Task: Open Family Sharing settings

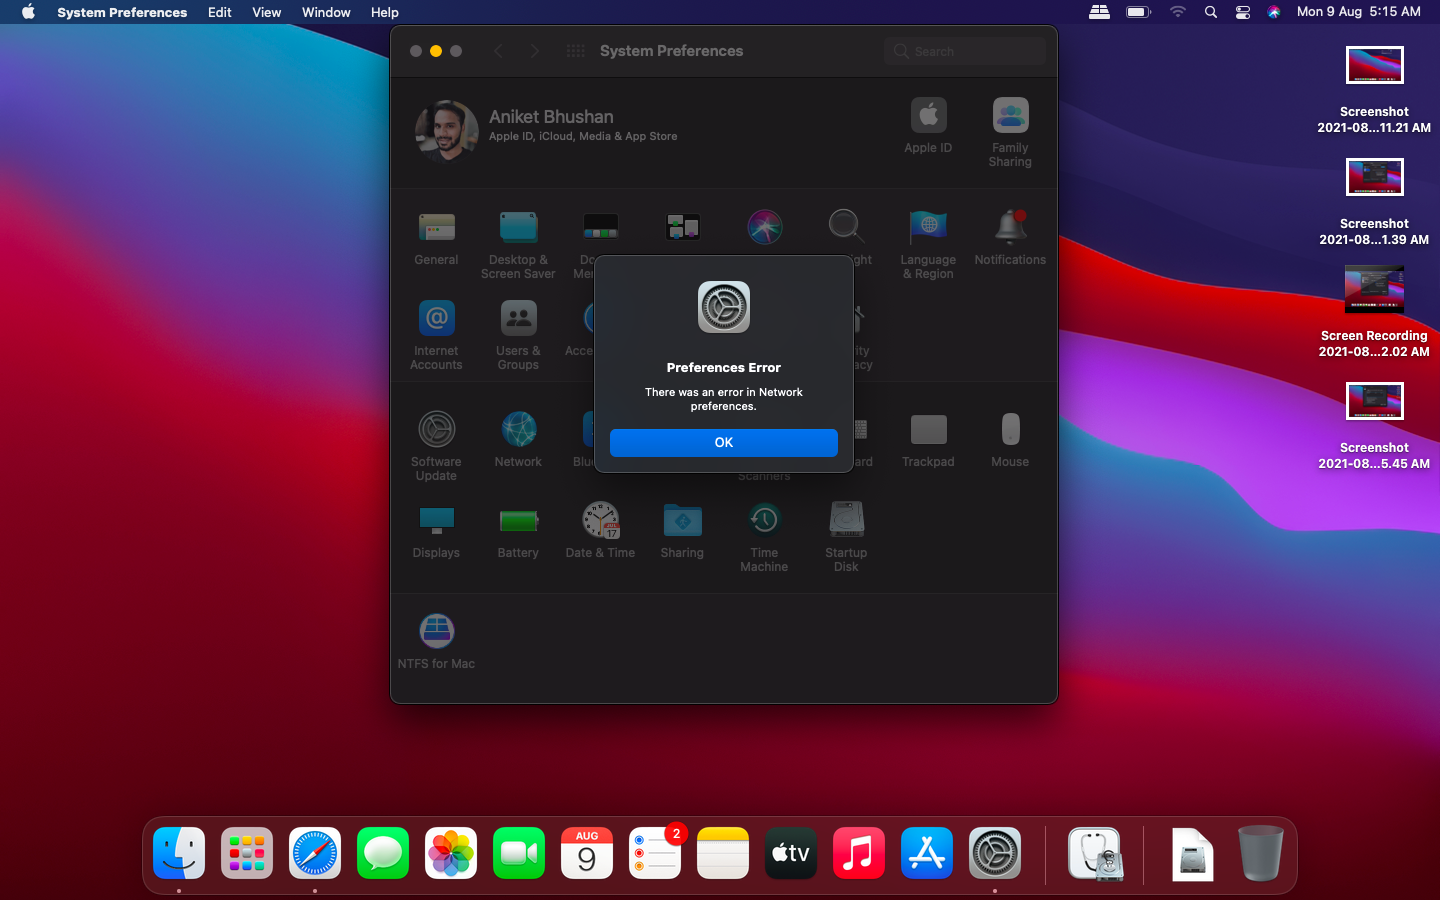Action: point(1010,117)
